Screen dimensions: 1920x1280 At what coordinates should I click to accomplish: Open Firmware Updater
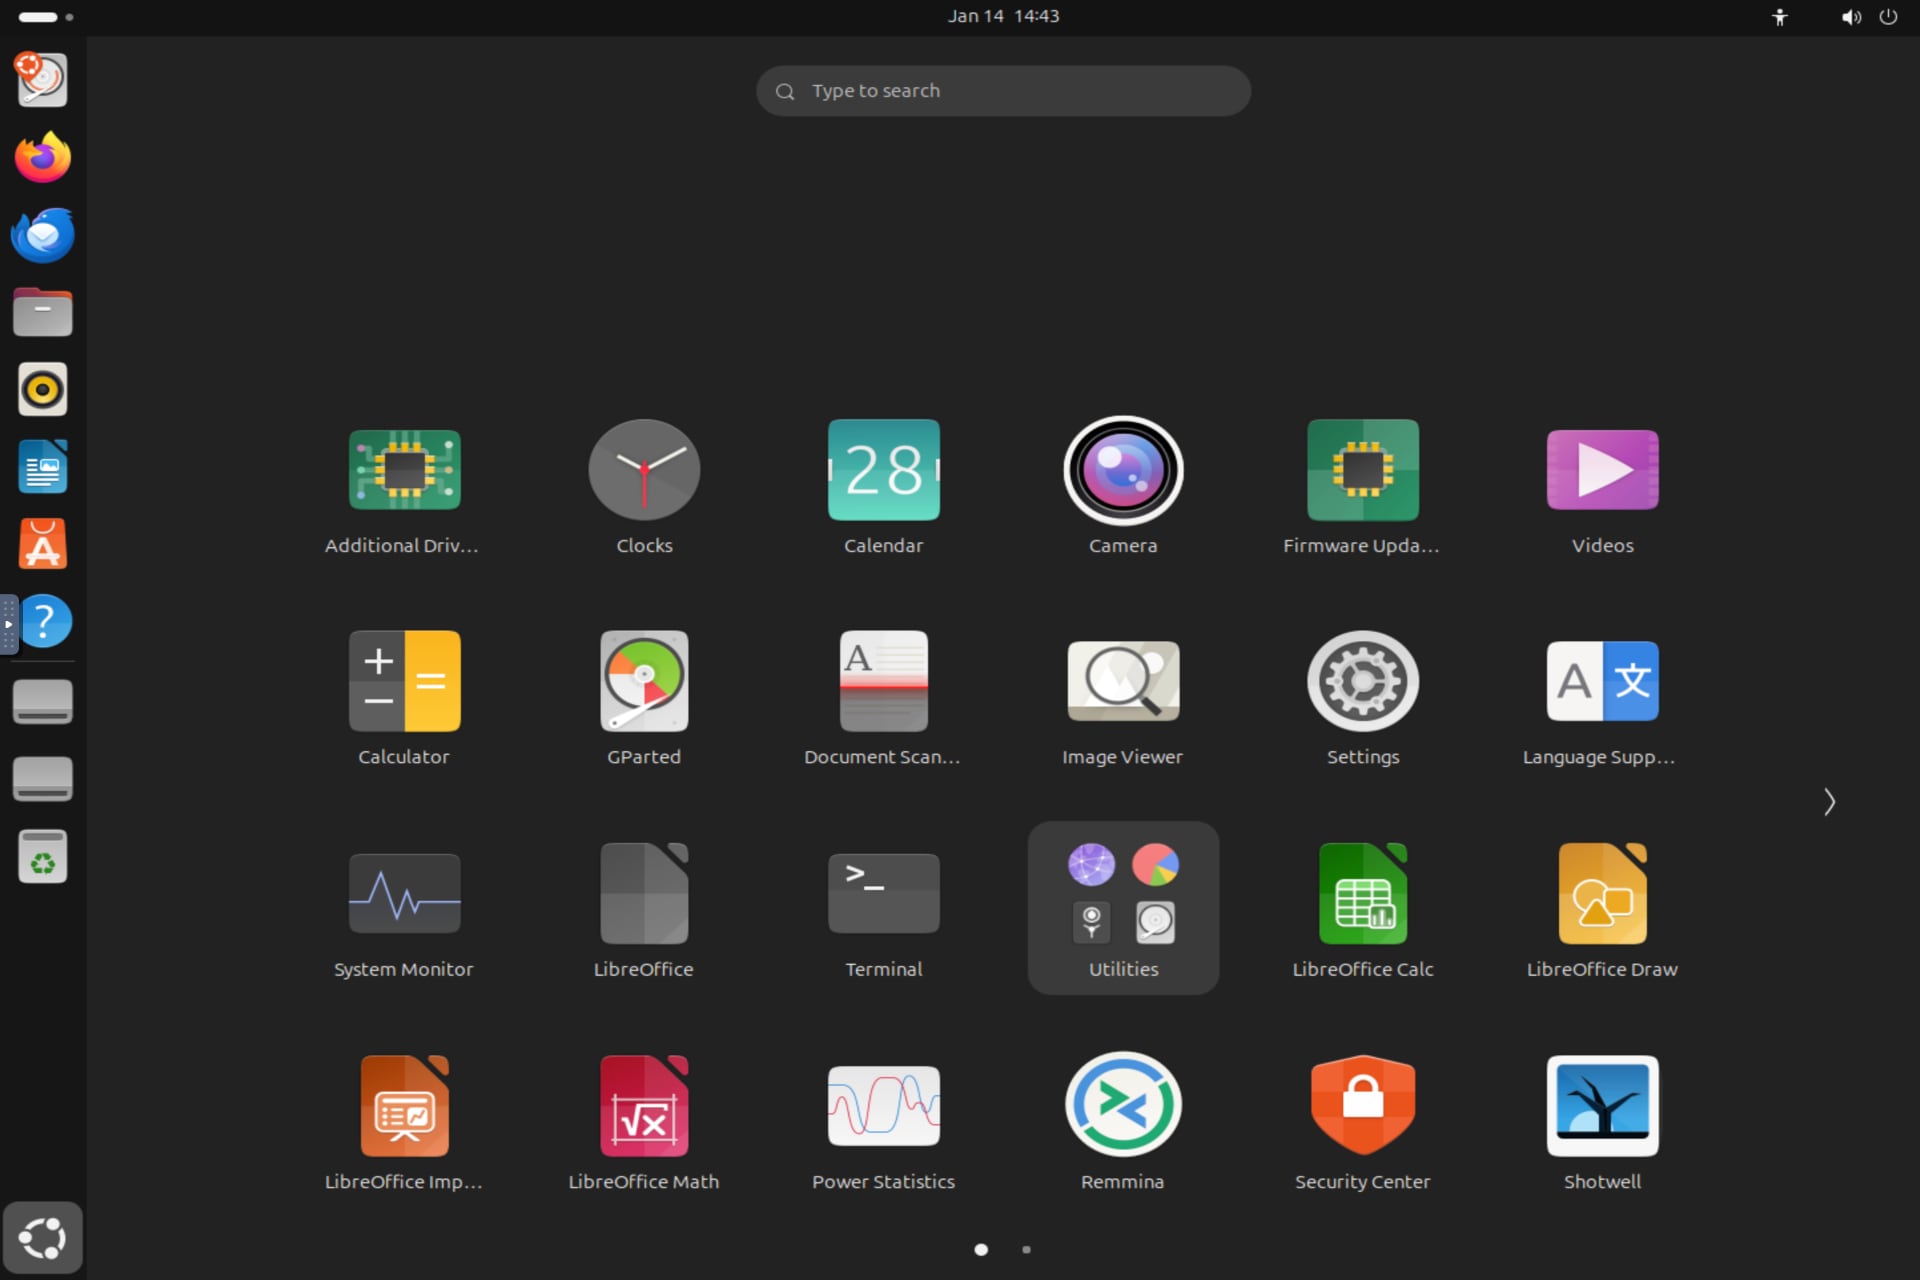tap(1362, 488)
